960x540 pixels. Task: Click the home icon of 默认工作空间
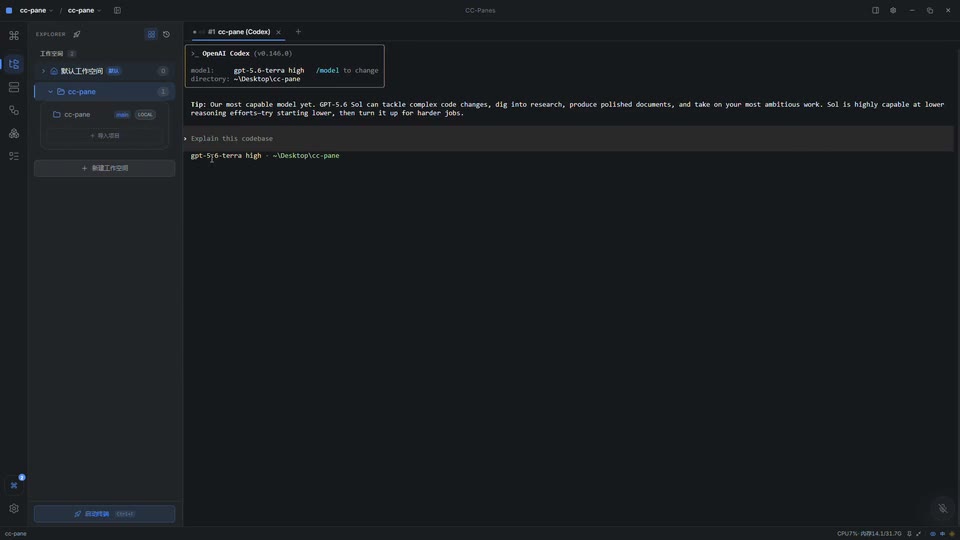[x=54, y=71]
